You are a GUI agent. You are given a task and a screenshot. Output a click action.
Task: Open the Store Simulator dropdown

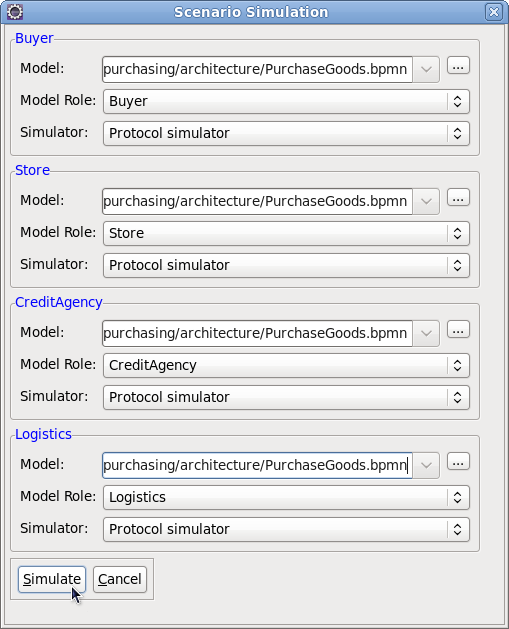coord(286,265)
